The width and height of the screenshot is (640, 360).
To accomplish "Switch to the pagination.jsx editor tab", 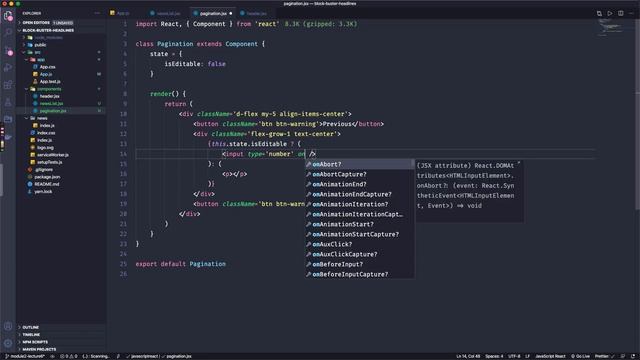I will coord(213,13).
